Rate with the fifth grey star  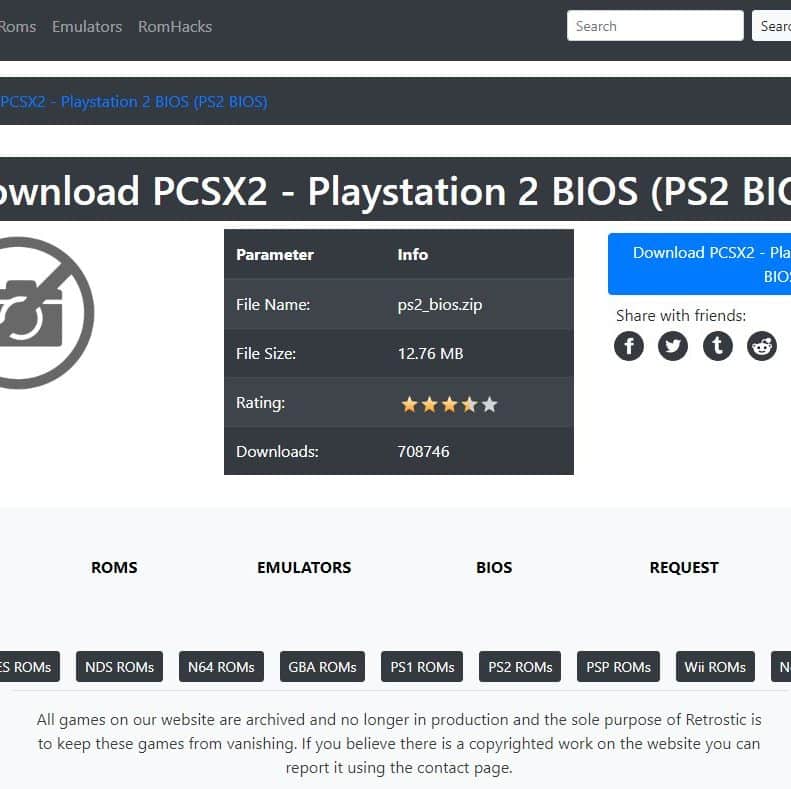(x=489, y=404)
